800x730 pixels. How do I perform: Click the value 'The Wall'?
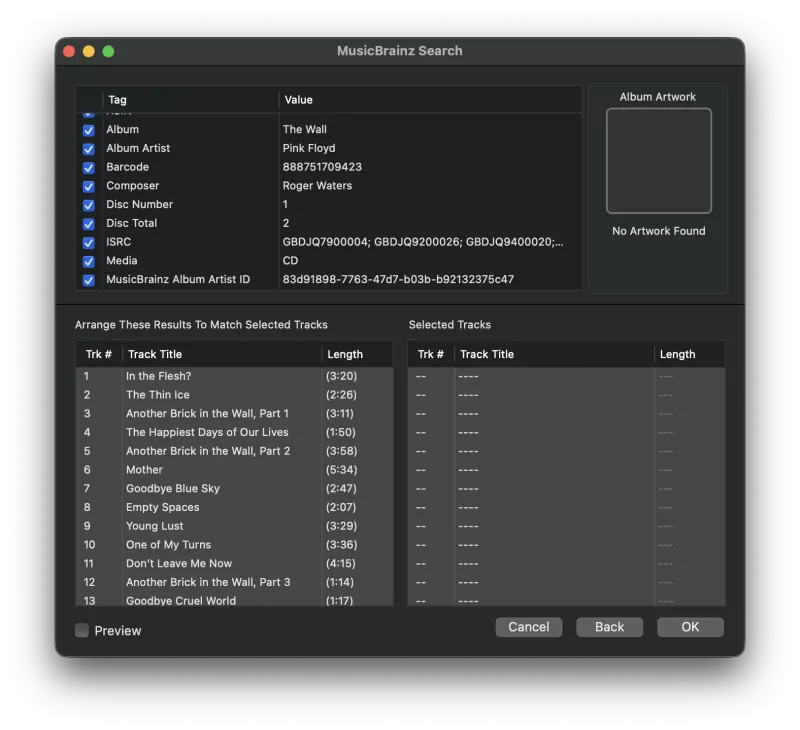click(x=305, y=130)
